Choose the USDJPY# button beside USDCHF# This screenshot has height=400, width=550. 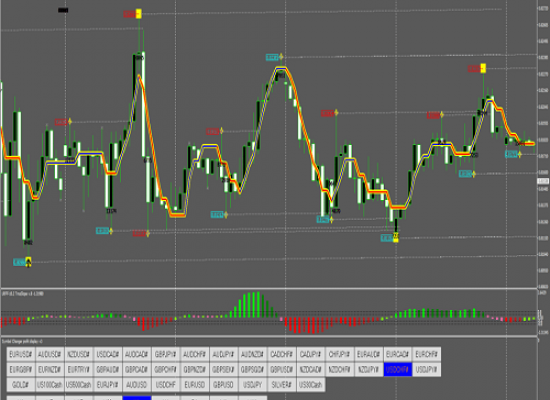click(427, 369)
